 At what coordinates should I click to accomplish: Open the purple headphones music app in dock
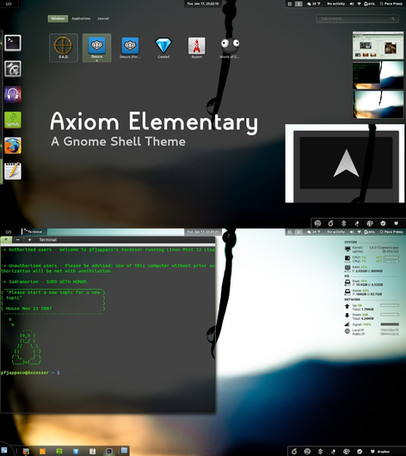point(13,94)
